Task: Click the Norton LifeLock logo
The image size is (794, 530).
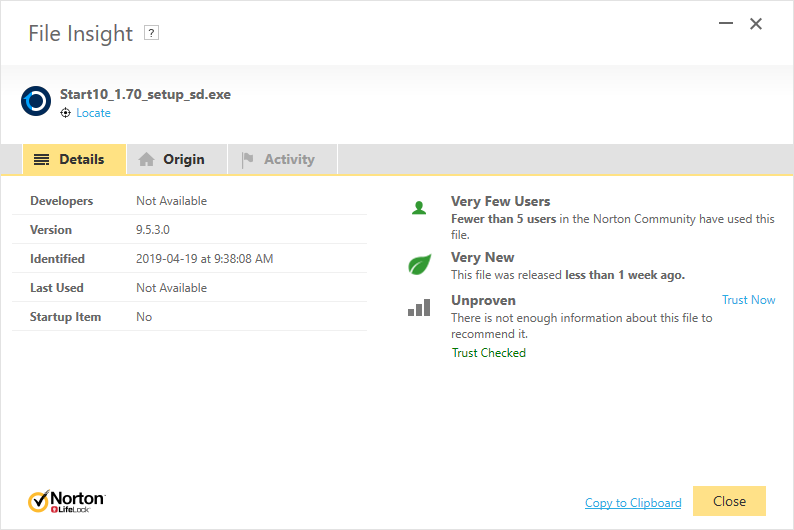Action: (x=66, y=502)
